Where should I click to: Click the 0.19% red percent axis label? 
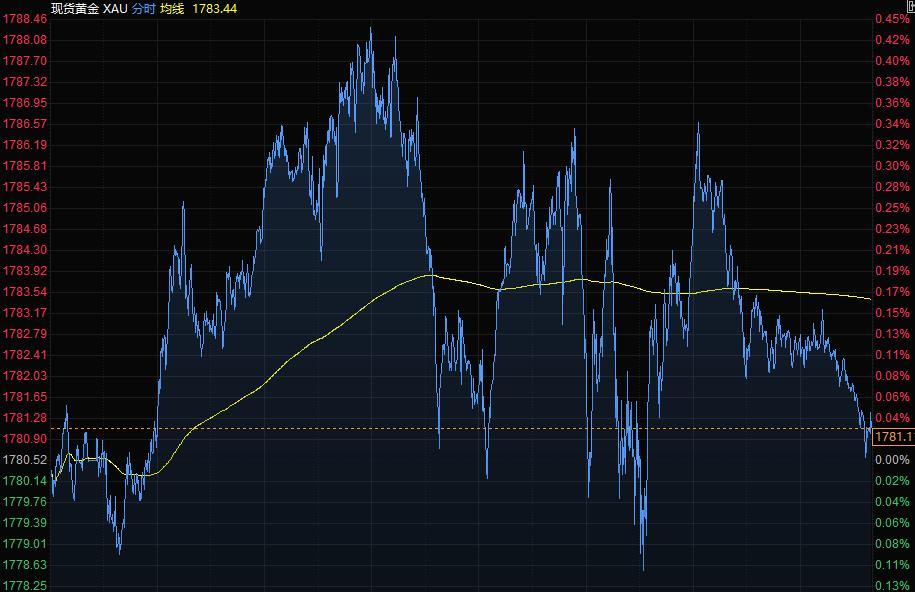tap(892, 271)
